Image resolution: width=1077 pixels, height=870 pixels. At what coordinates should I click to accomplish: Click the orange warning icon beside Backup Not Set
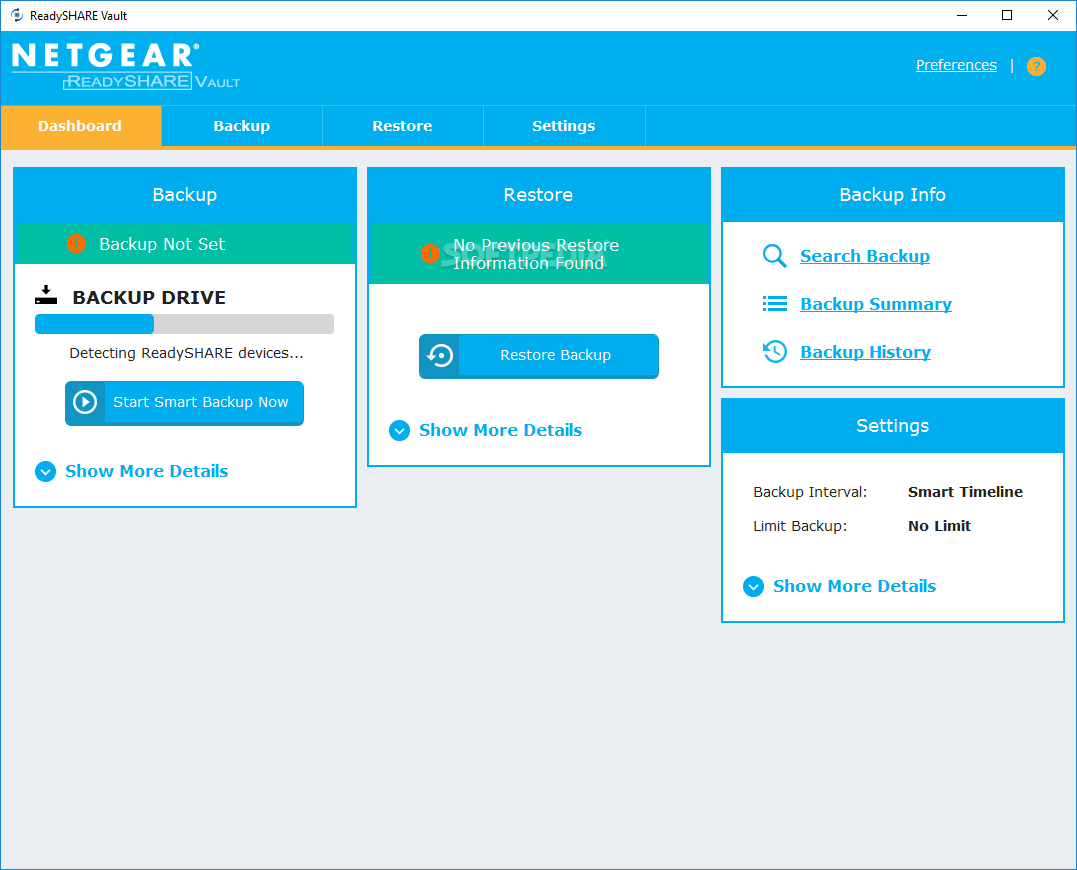[x=76, y=243]
